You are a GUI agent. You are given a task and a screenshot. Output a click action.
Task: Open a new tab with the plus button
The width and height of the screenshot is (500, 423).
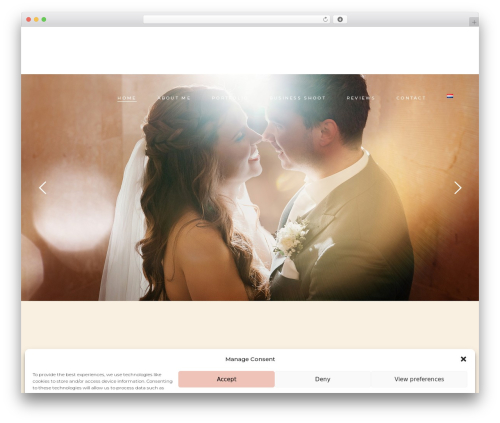[474, 22]
